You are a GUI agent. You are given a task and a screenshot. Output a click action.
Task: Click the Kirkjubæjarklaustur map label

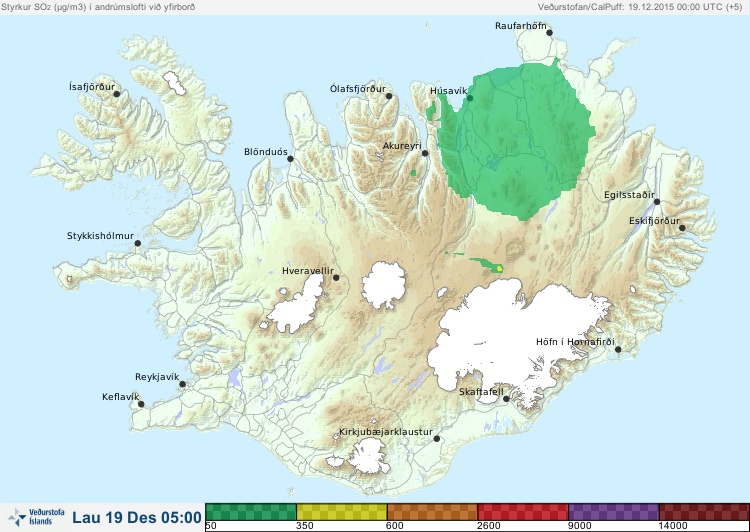tap(386, 432)
